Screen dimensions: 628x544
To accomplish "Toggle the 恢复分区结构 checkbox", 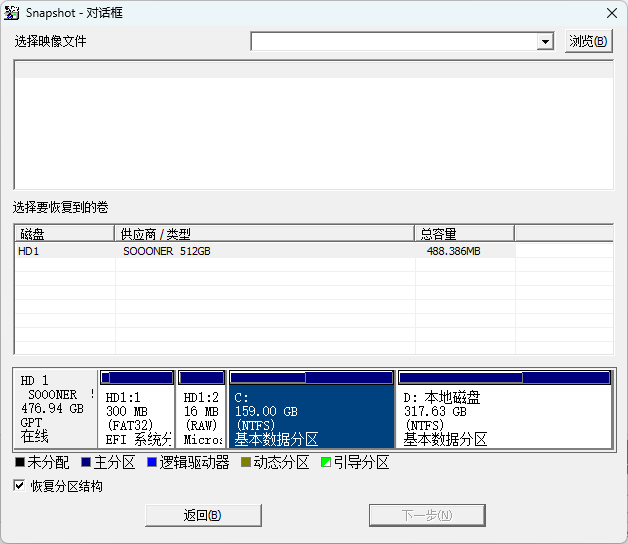I will [x=20, y=486].
